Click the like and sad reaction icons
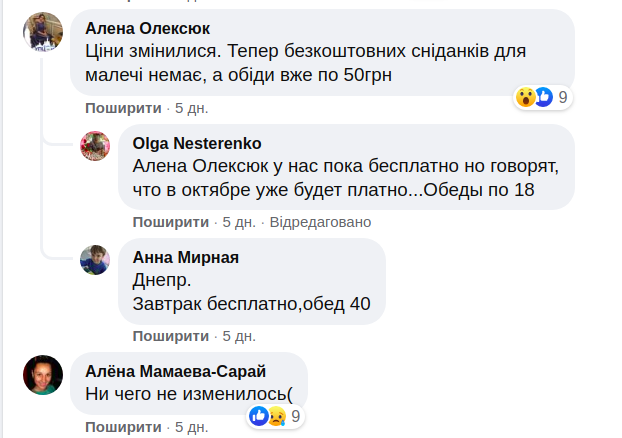This screenshot has height=438, width=622. pyautogui.click(x=269, y=415)
